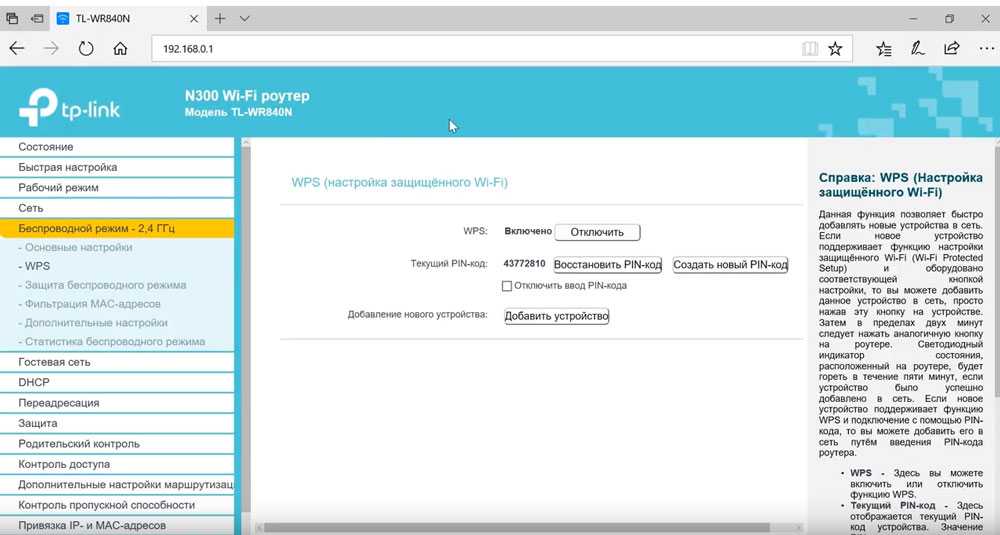Image resolution: width=1000 pixels, height=535 pixels.
Task: Open reading view icon in address bar
Action: point(809,48)
